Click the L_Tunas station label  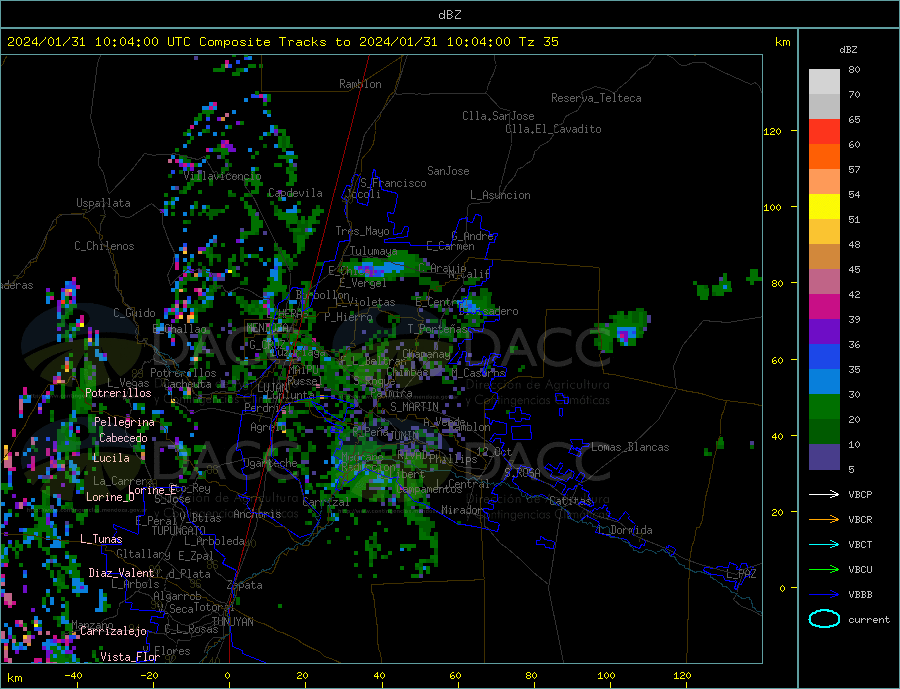pos(101,539)
